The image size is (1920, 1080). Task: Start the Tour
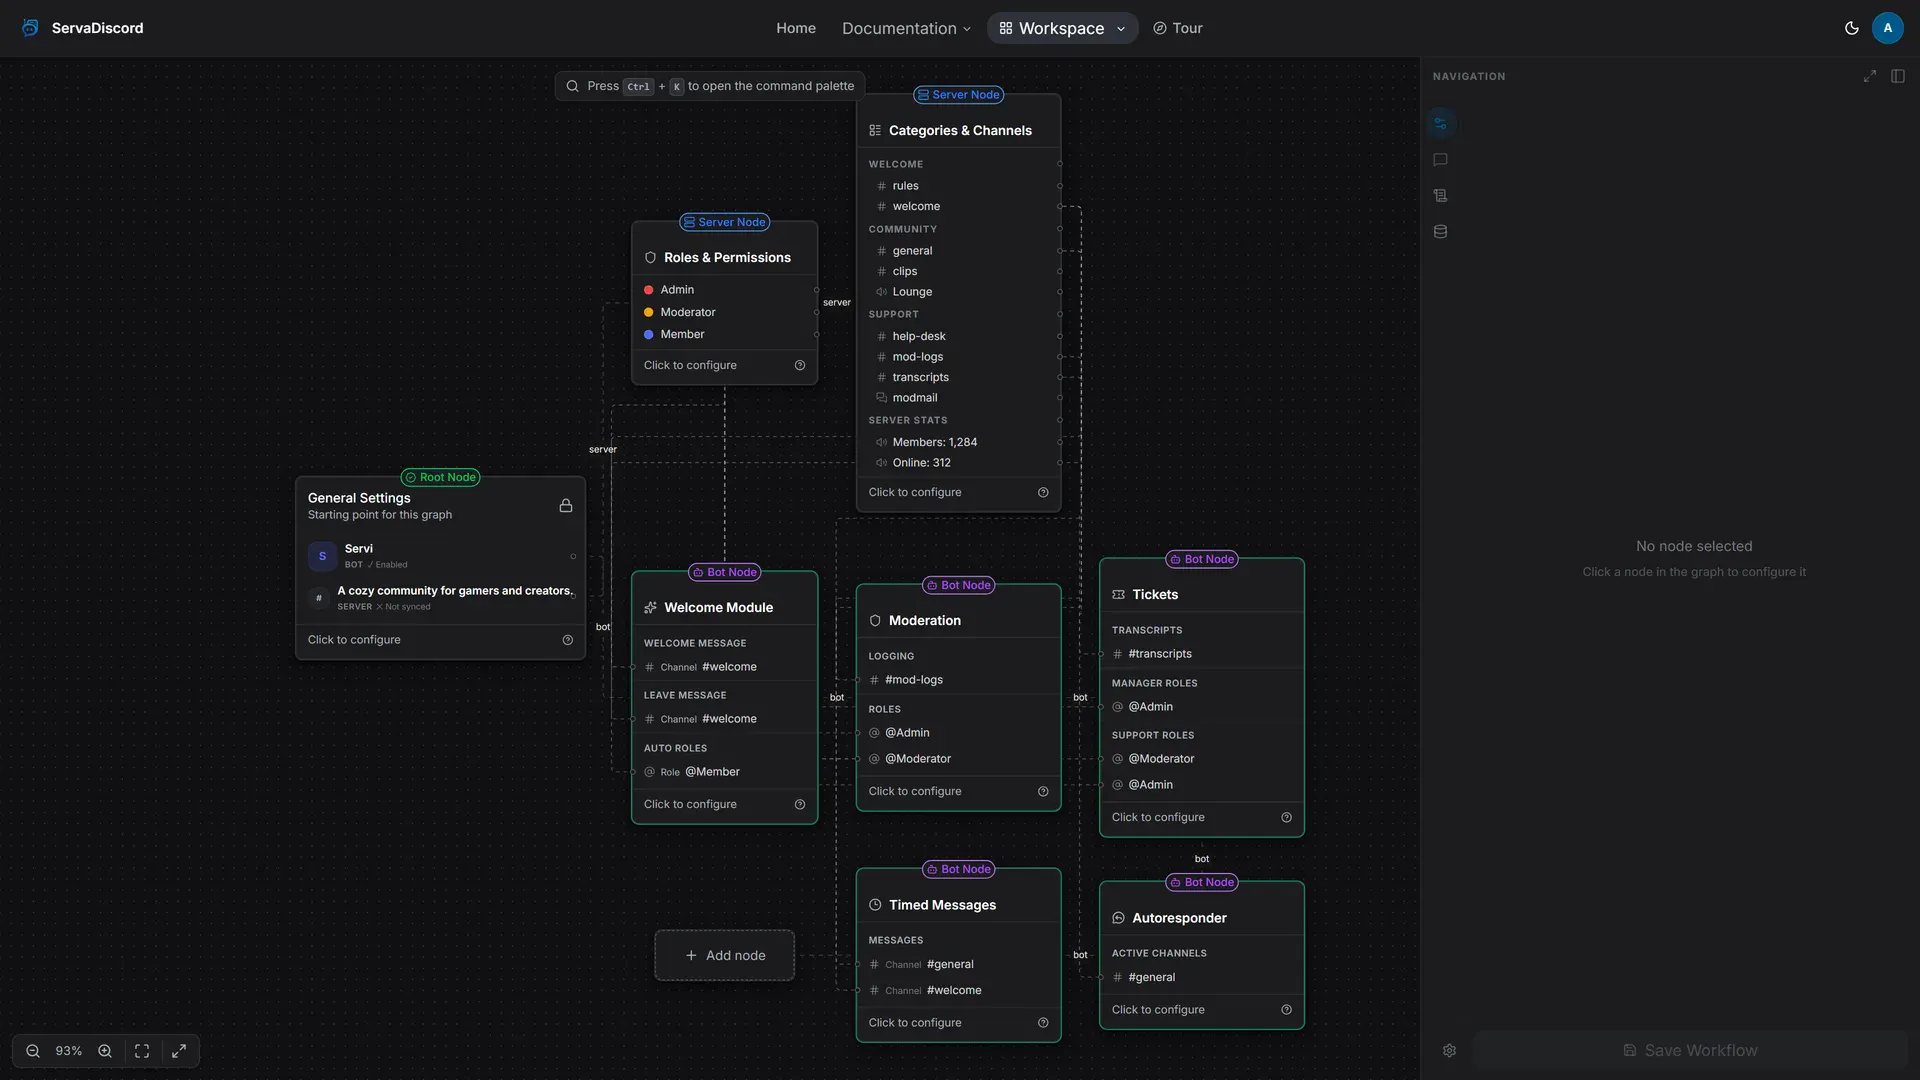click(1177, 28)
